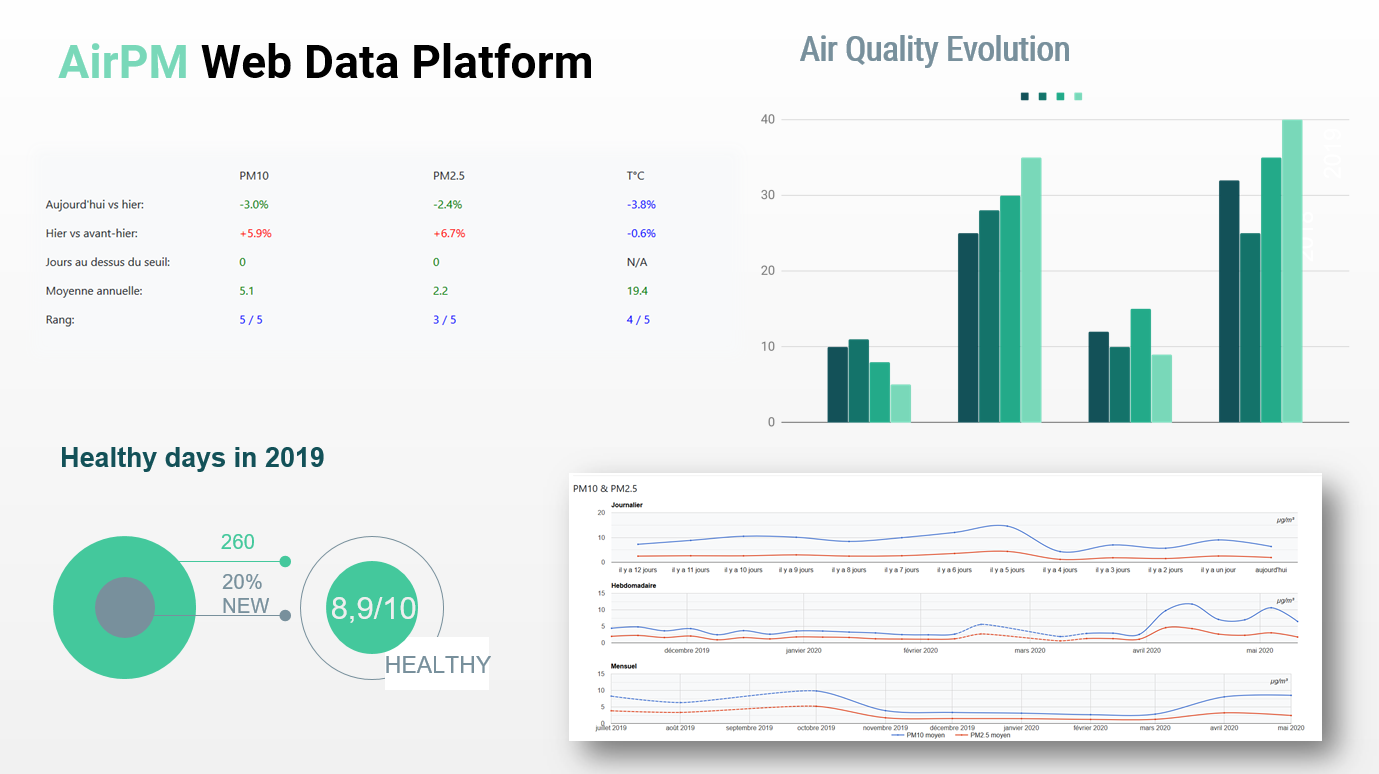1379x774 pixels.
Task: Click the "PM2.5 moyen" legend entry
Action: click(x=982, y=735)
